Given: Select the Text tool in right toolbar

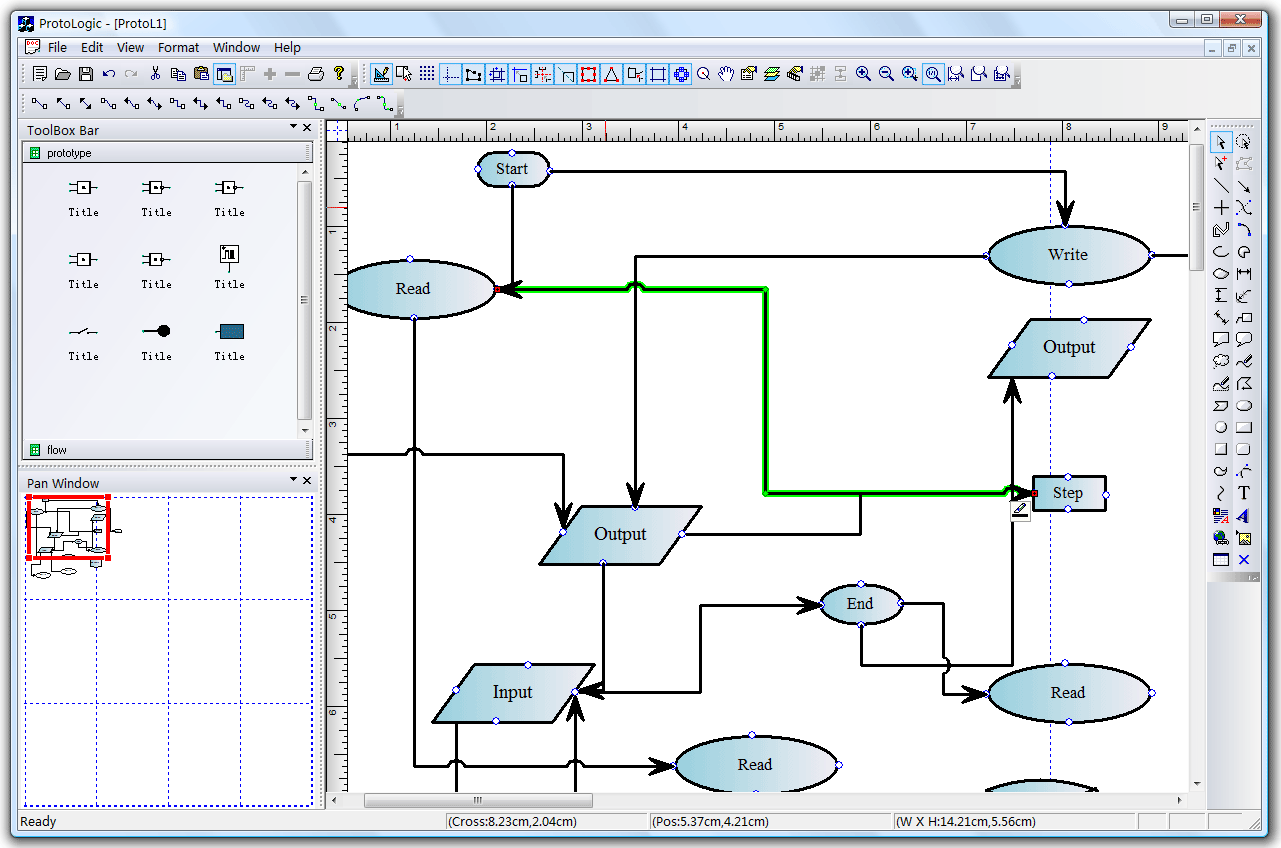Looking at the screenshot, I should pyautogui.click(x=1244, y=493).
